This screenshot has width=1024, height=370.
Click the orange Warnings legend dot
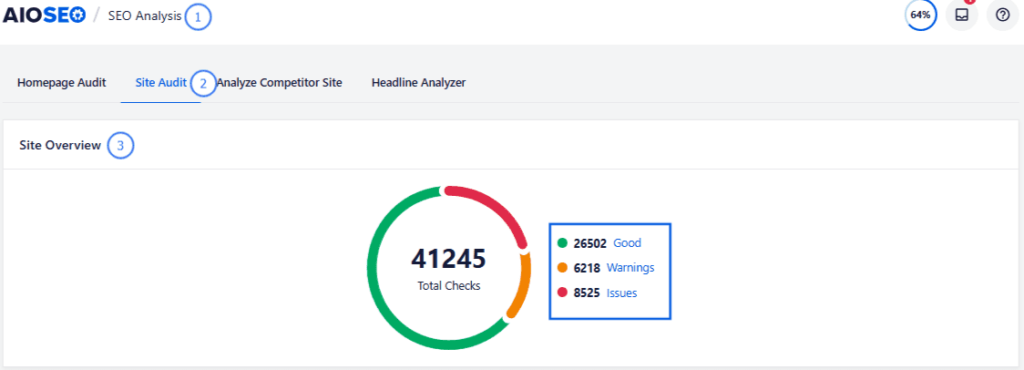click(562, 268)
